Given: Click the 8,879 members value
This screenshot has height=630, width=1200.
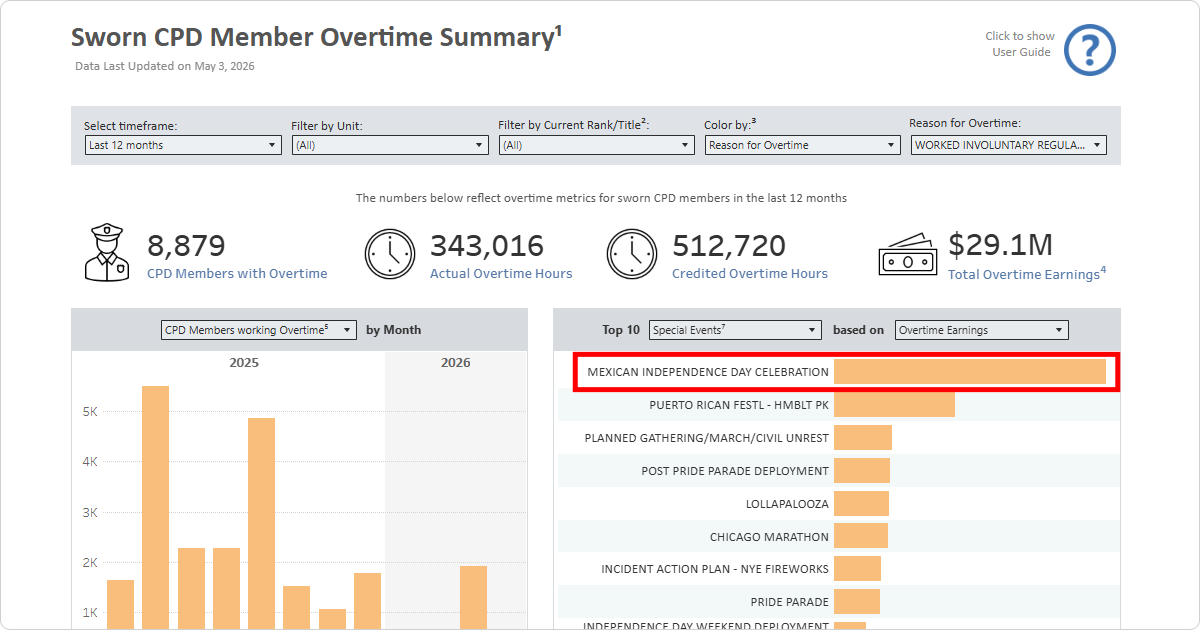Looking at the screenshot, I should pyautogui.click(x=186, y=246).
